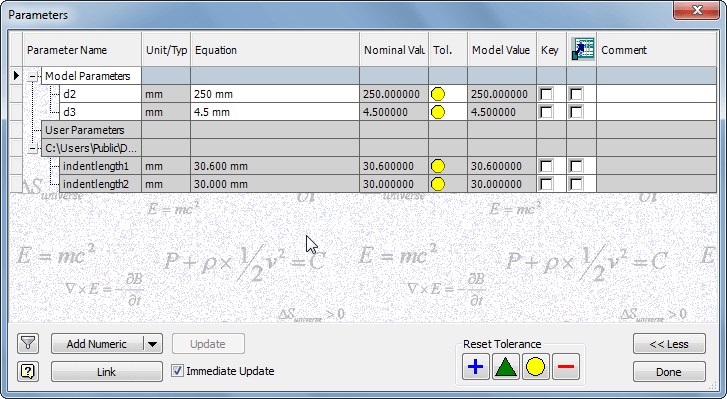Screen dimensions: 727x399
Task: Click the unit cell for d2
Action: [166, 94]
